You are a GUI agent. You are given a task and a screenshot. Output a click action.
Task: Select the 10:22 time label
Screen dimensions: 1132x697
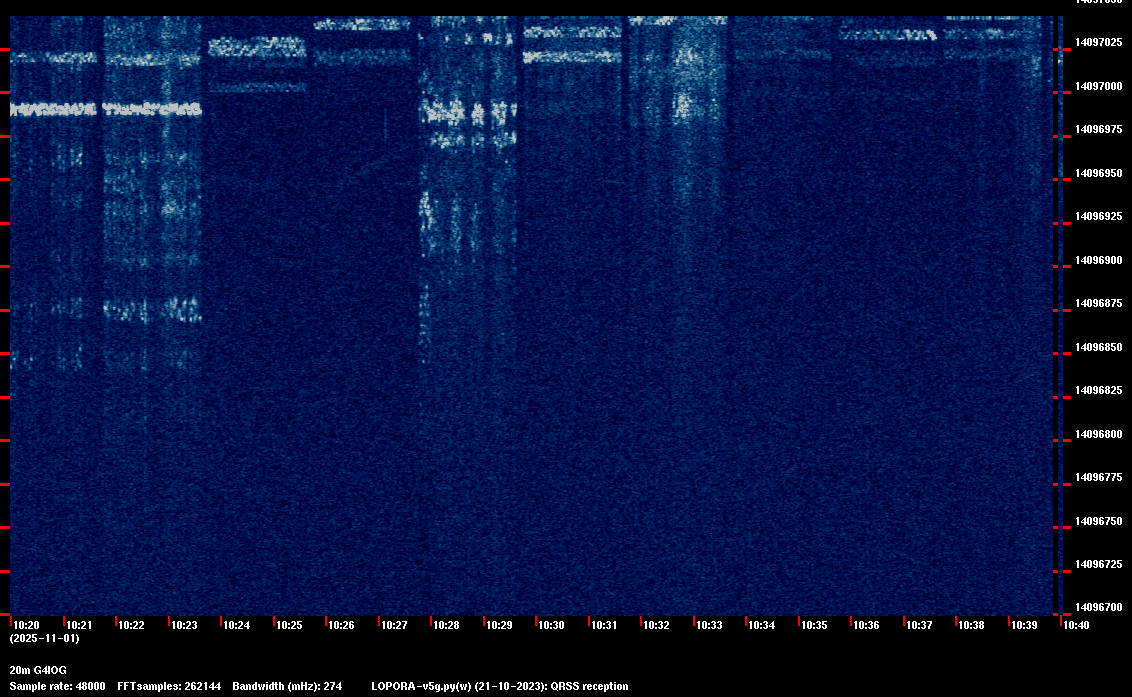coord(131,625)
